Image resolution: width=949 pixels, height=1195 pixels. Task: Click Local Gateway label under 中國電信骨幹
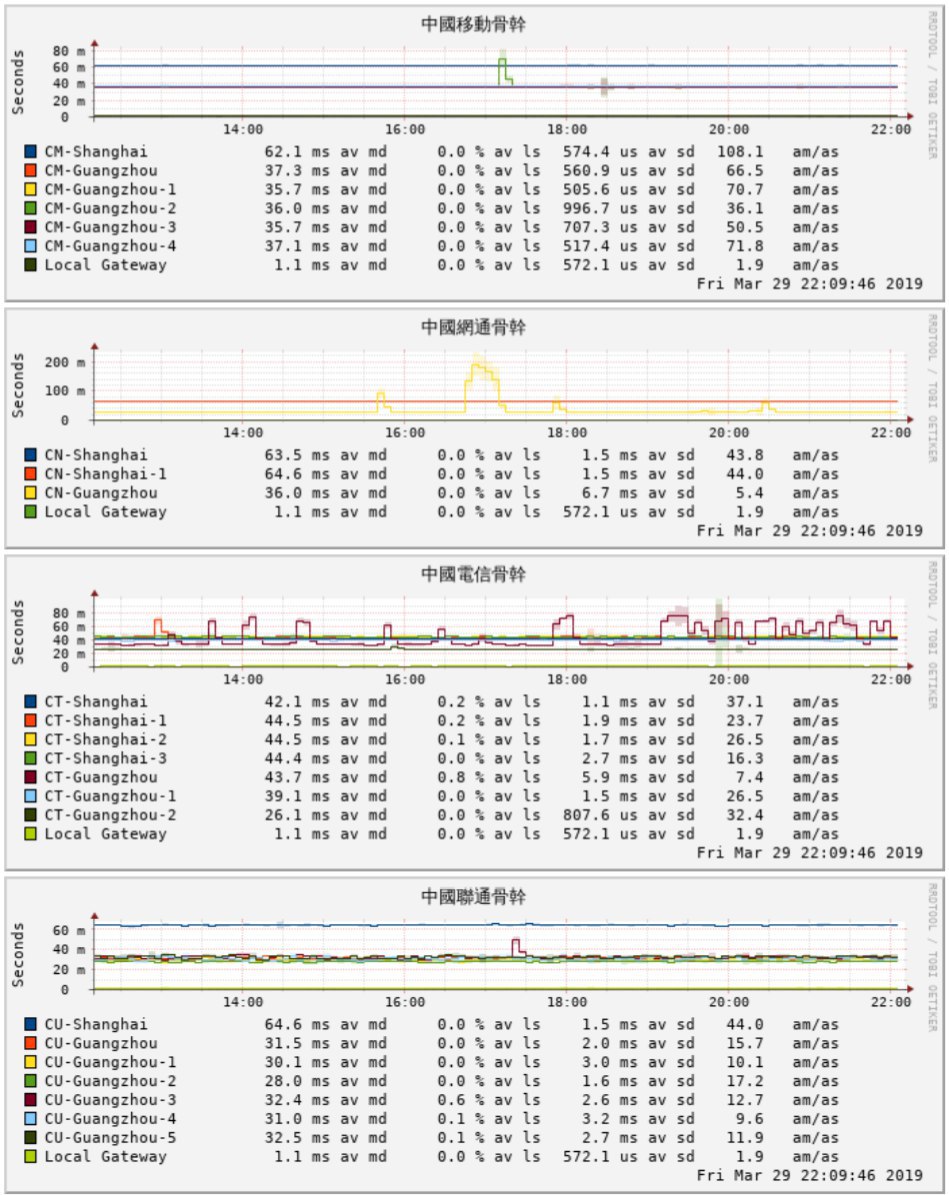click(x=105, y=834)
